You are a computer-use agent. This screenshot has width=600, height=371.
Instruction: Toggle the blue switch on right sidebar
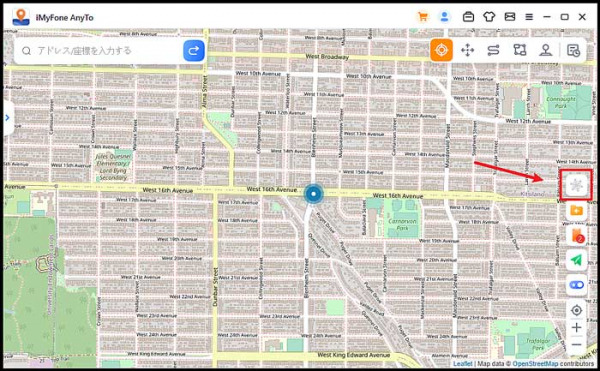(x=576, y=285)
